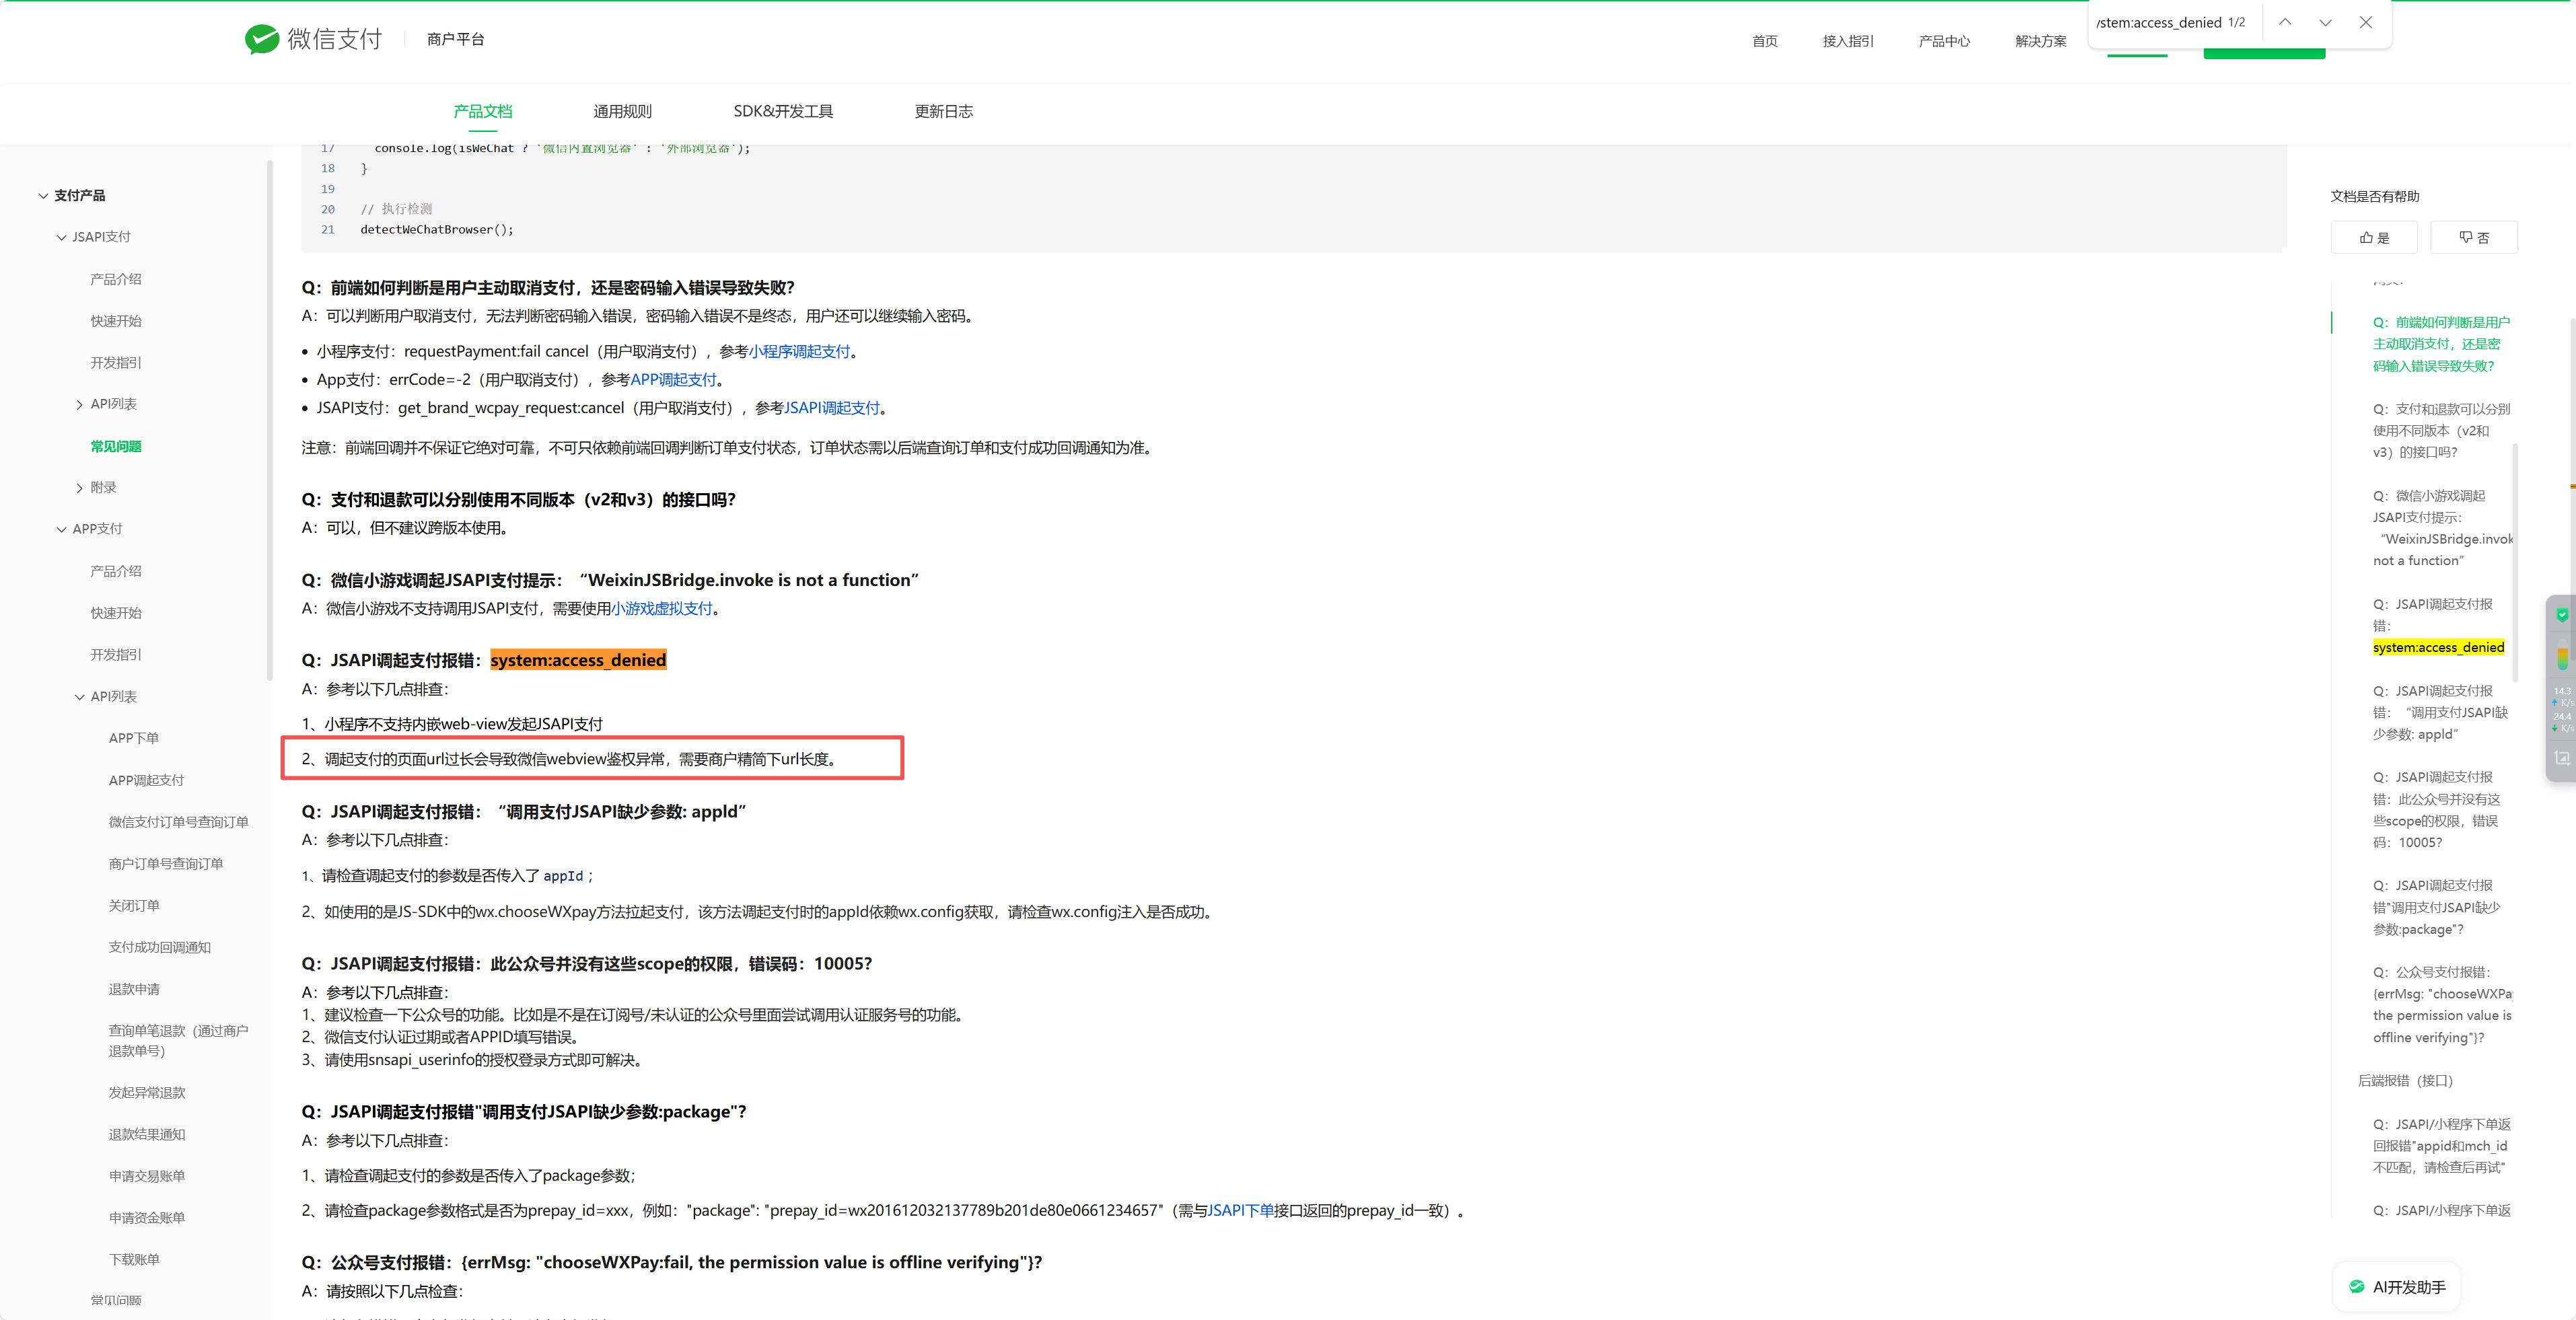Click screenshot crop icon in floating widget
This screenshot has height=1320, width=2576.
[2562, 759]
